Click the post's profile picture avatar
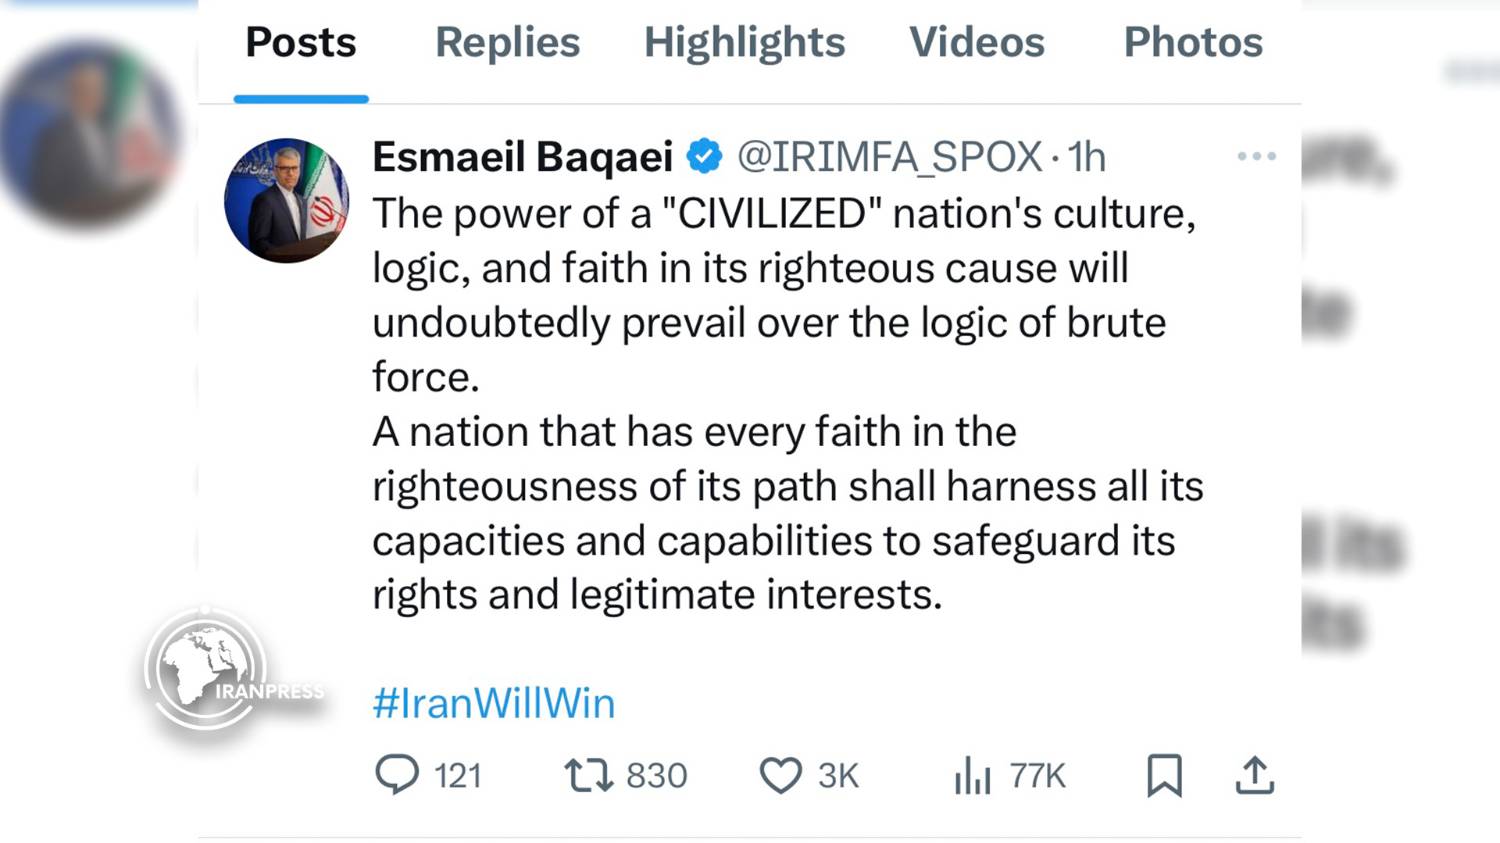 pyautogui.click(x=287, y=200)
